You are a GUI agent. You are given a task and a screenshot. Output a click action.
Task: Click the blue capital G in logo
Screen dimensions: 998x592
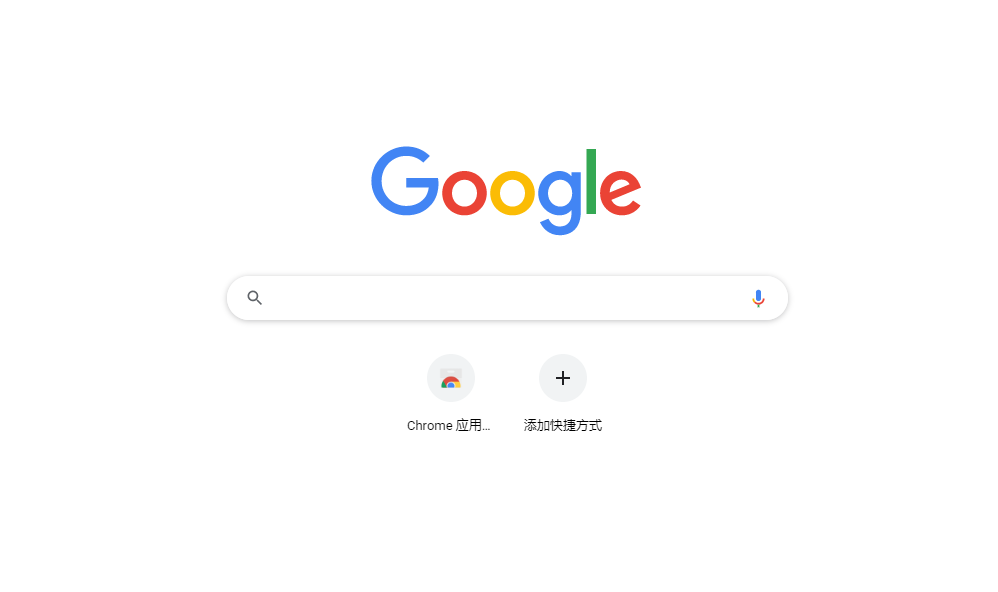tap(405, 181)
